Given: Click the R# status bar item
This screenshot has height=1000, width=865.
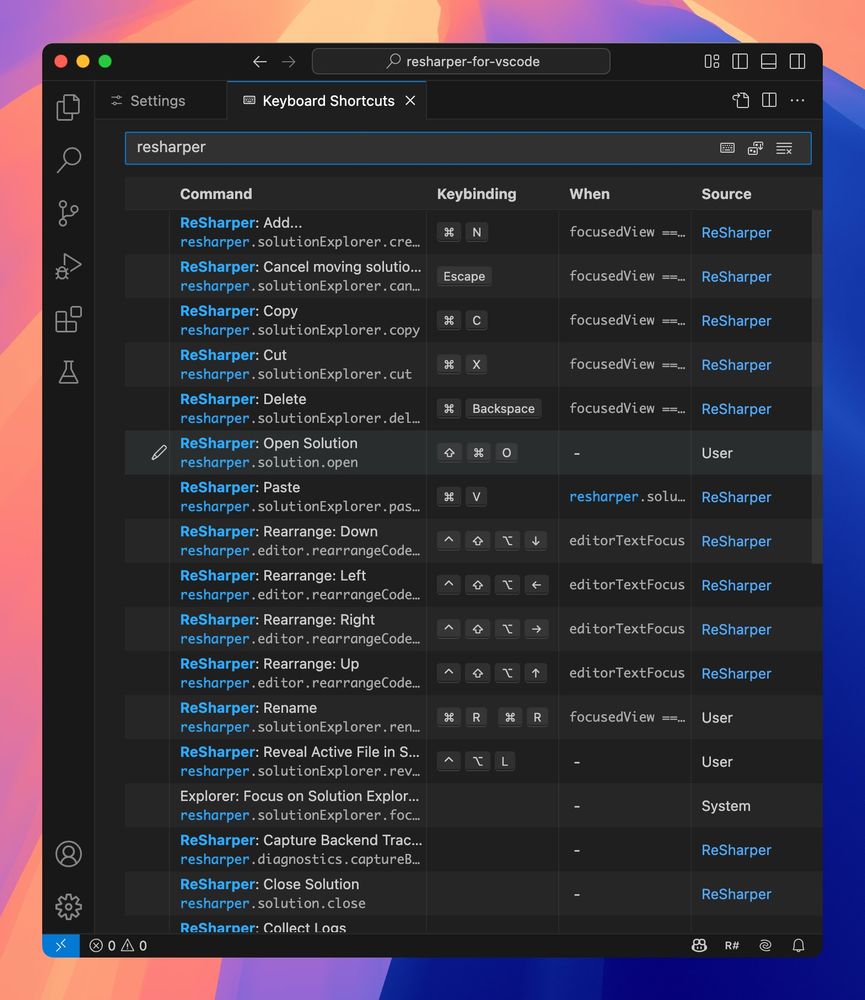Looking at the screenshot, I should pyautogui.click(x=732, y=945).
